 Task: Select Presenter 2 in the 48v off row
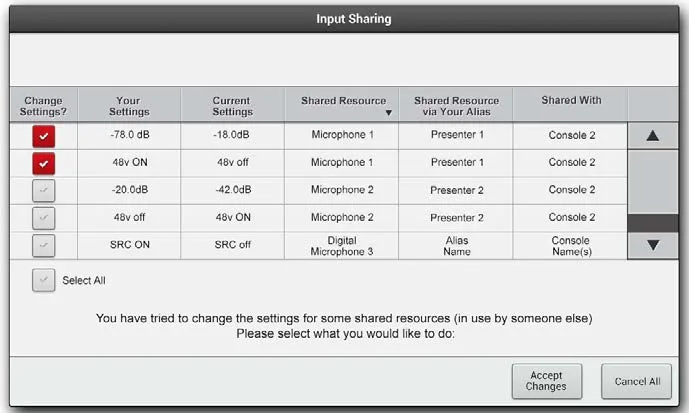tap(456, 217)
